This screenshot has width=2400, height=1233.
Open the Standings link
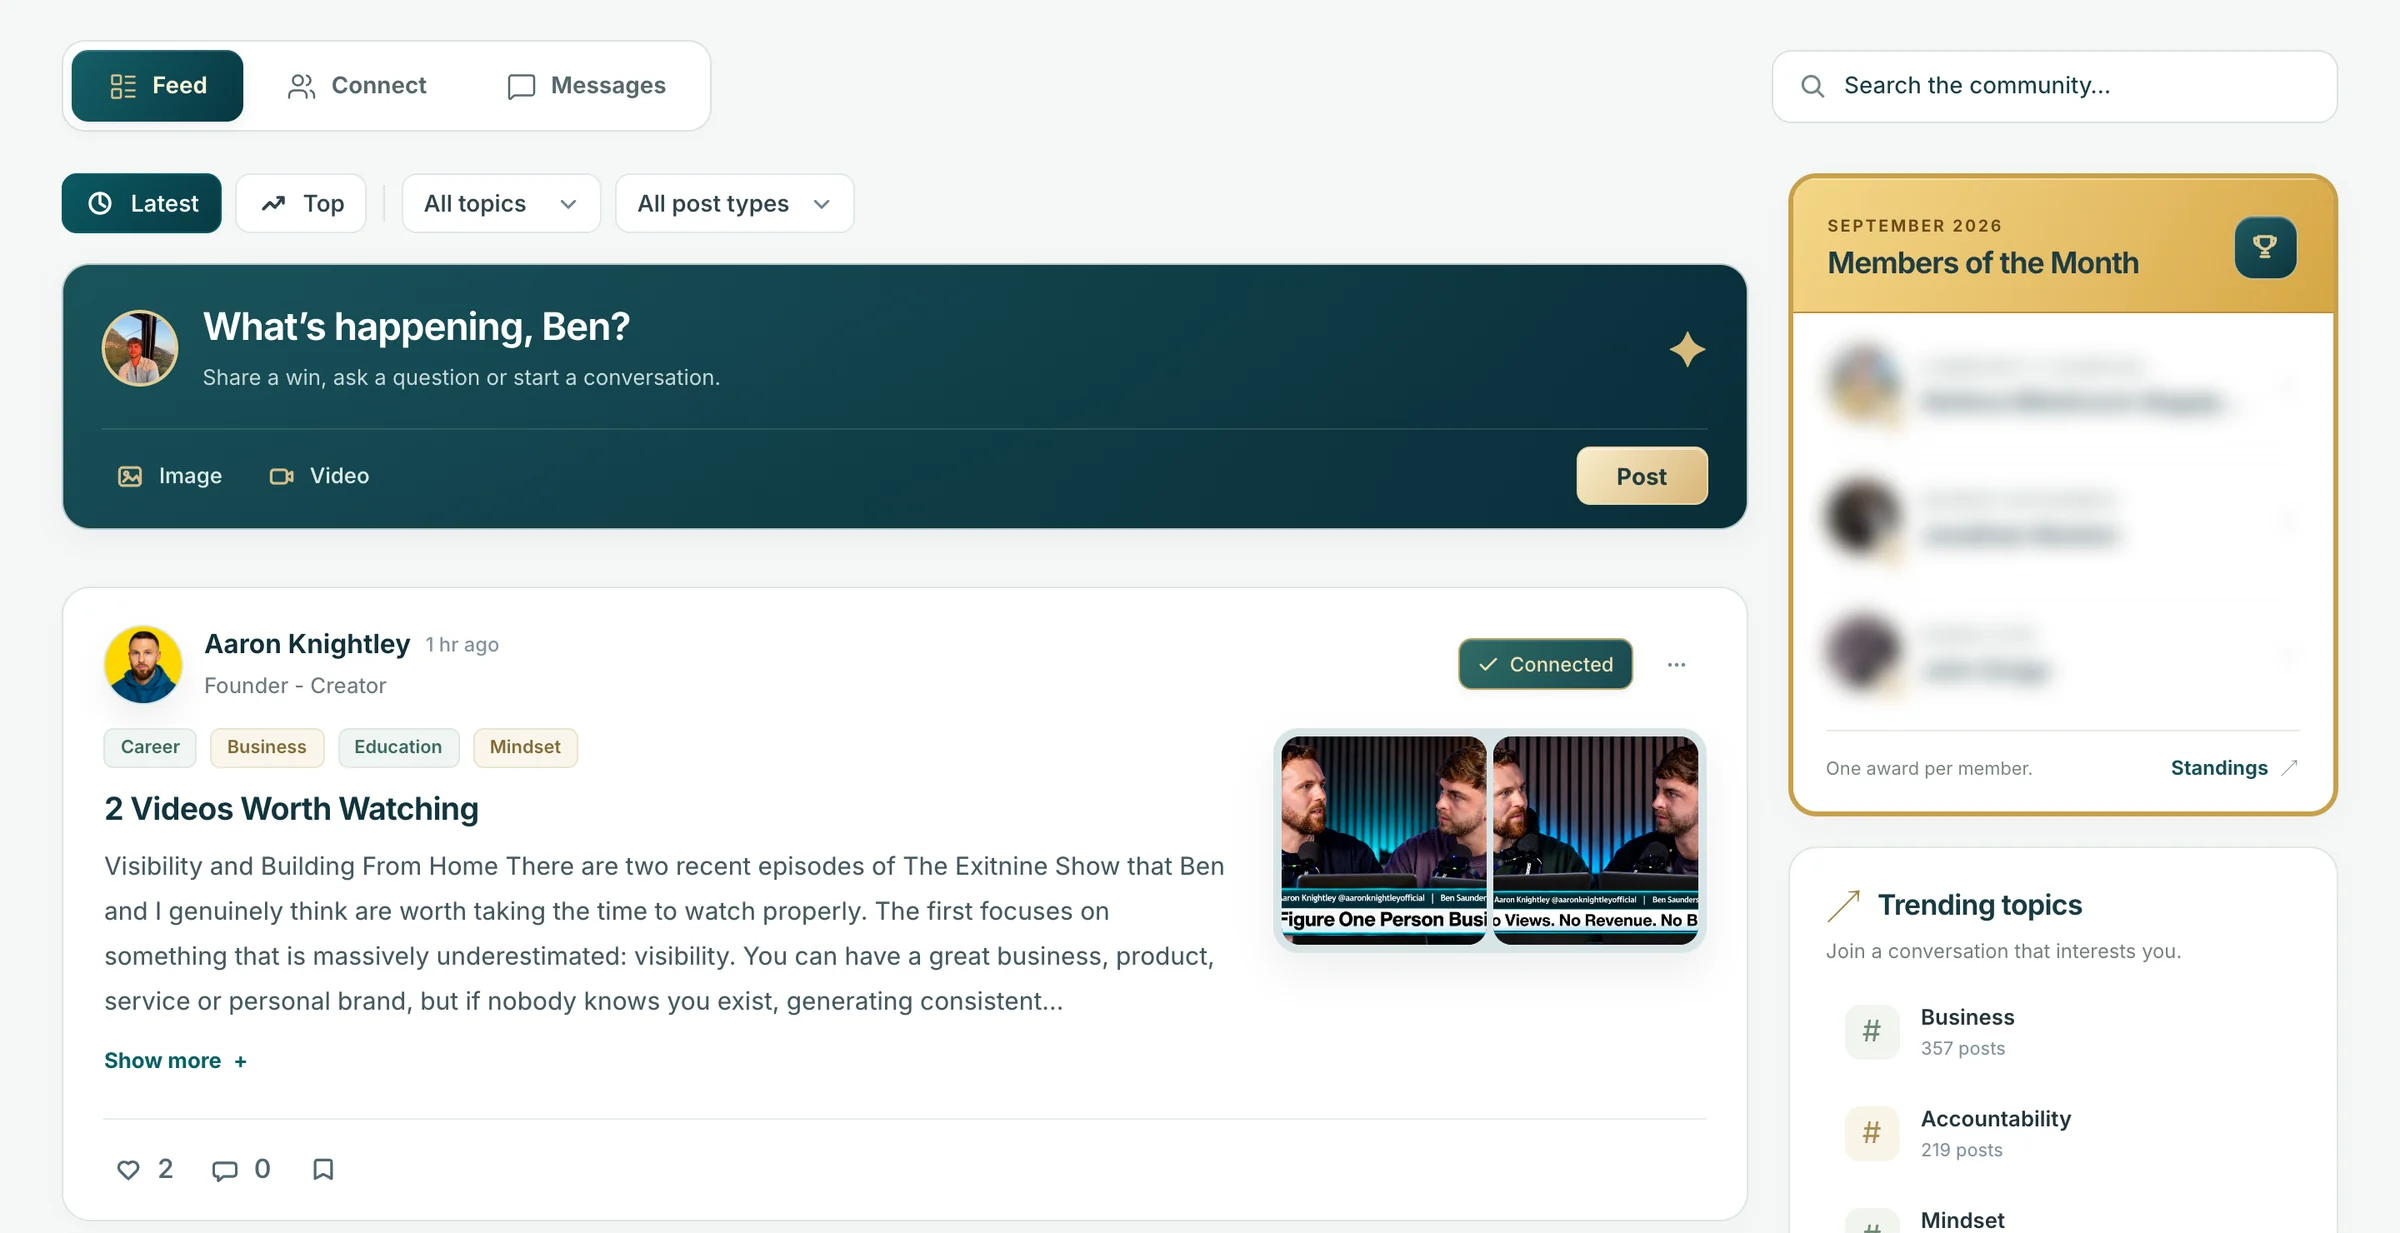click(x=2219, y=768)
